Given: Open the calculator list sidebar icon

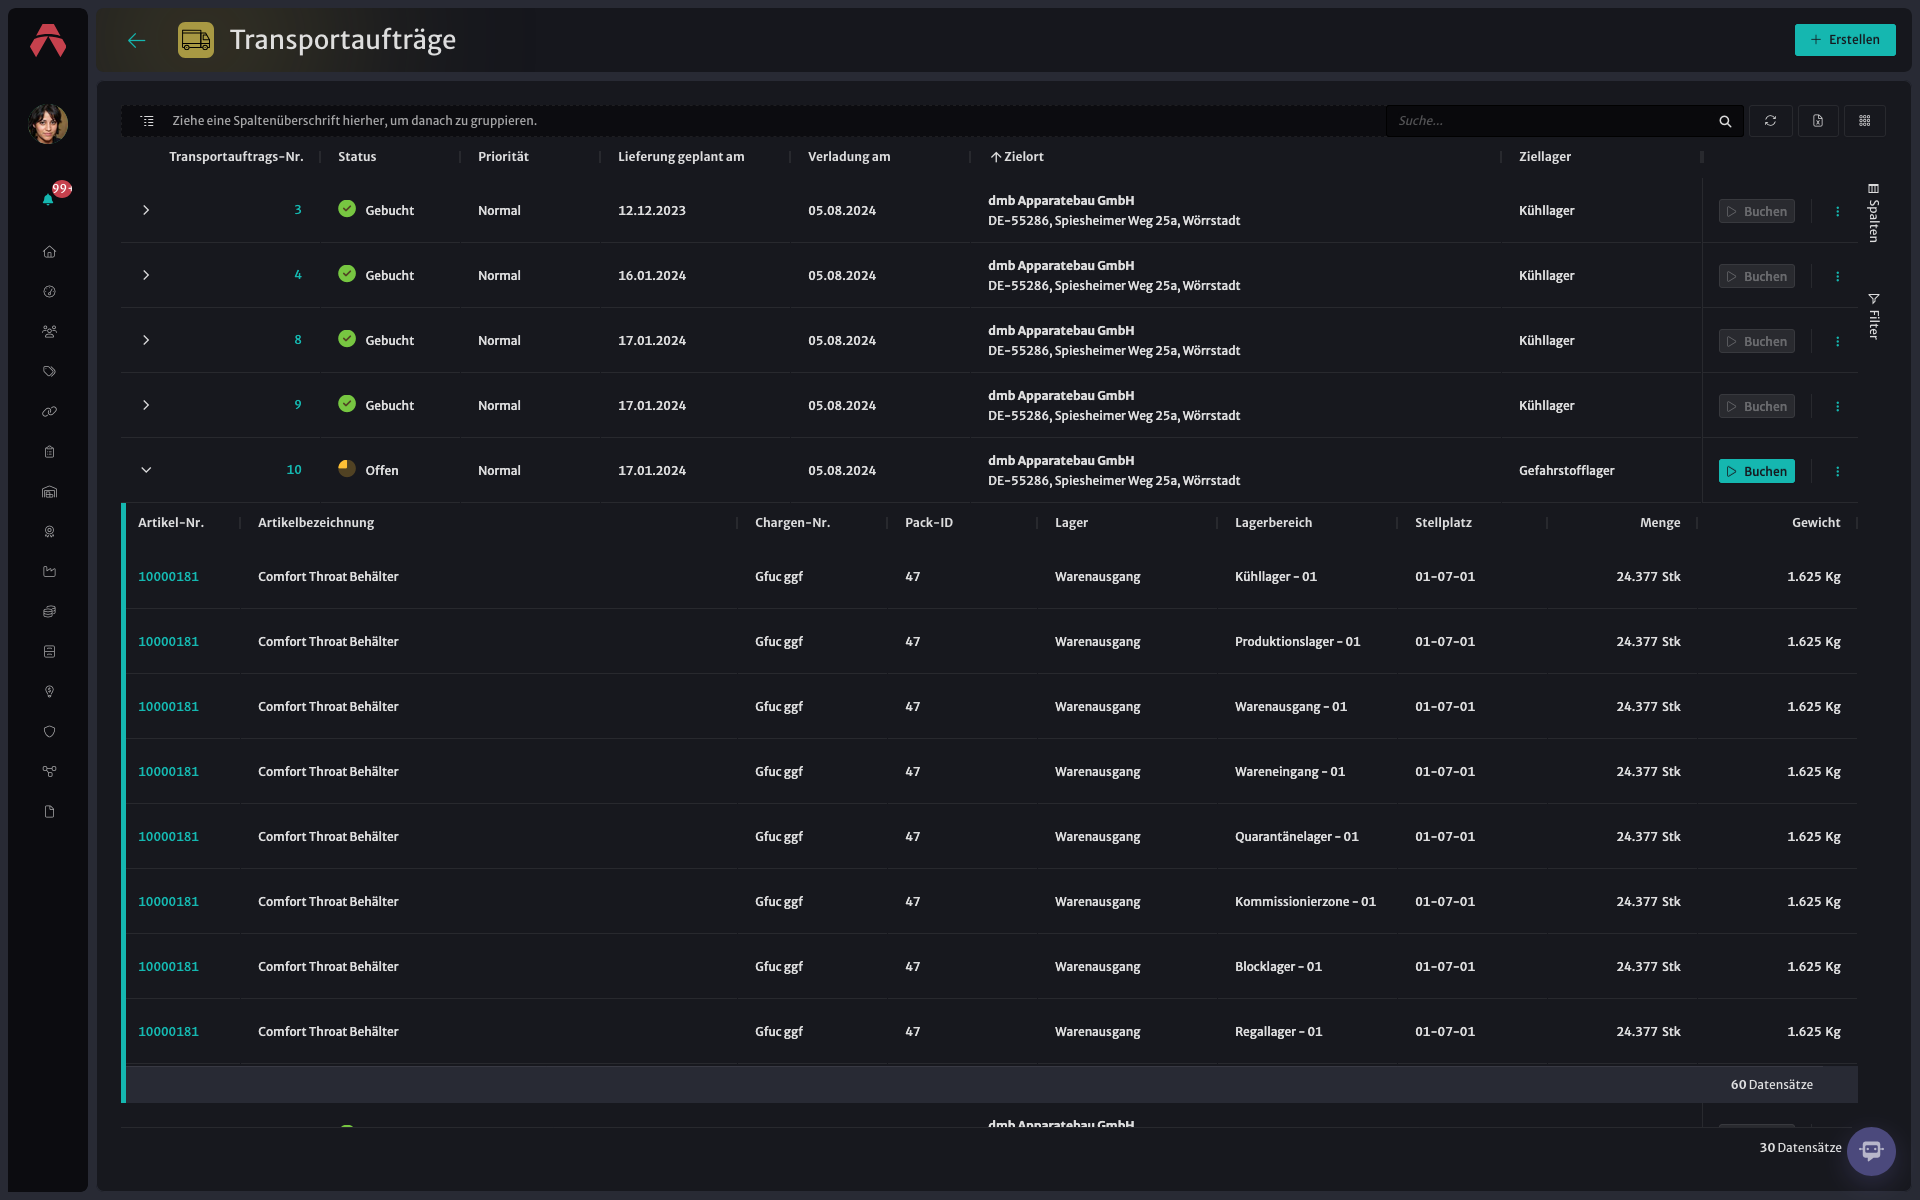Looking at the screenshot, I should coord(49,652).
